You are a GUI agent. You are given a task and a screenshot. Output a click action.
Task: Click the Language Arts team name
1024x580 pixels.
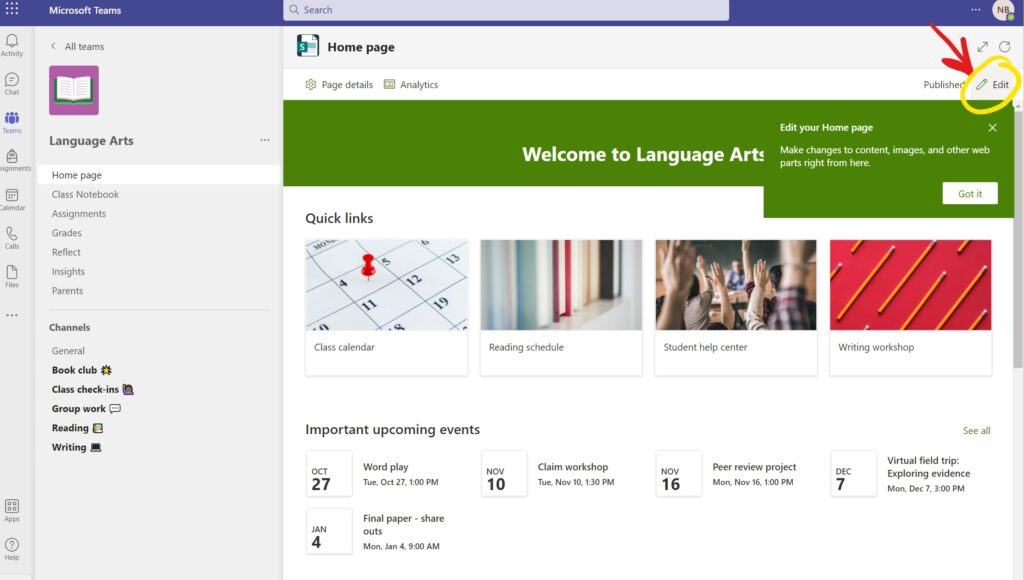tap(91, 140)
